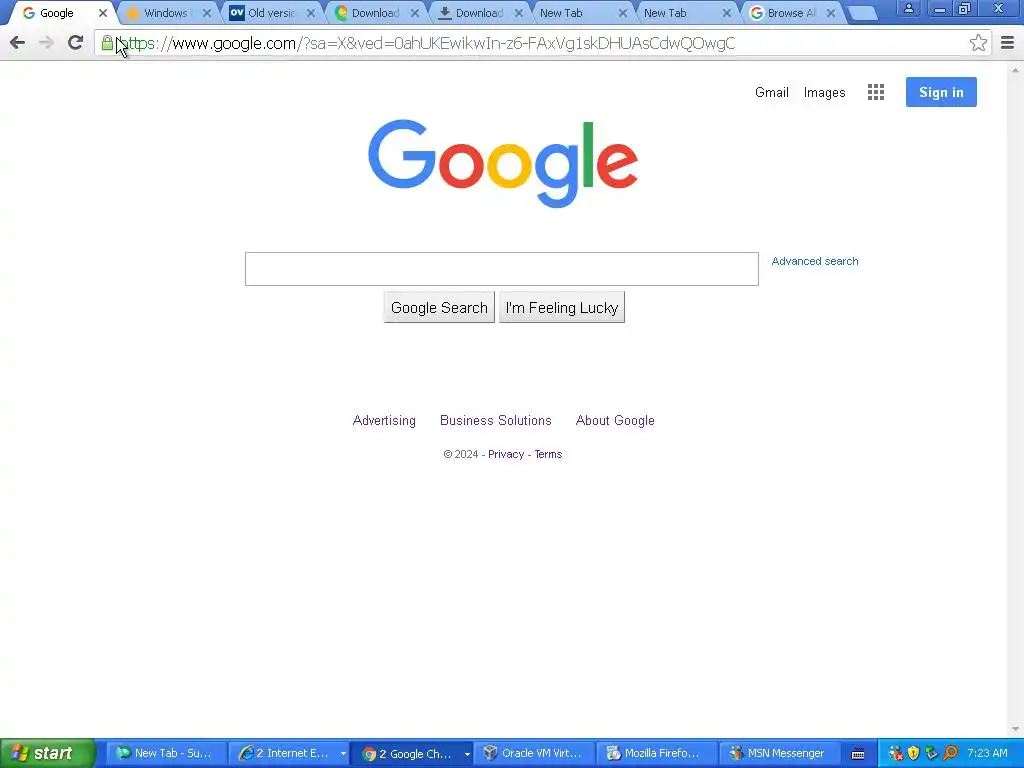The image size is (1024, 768).
Task: Open the Images link
Action: 824,93
